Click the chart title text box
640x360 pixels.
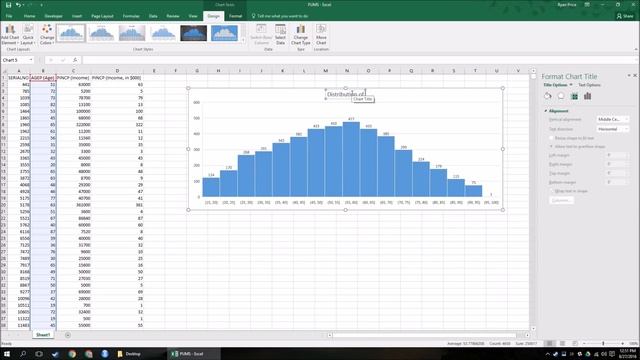pos(345,94)
